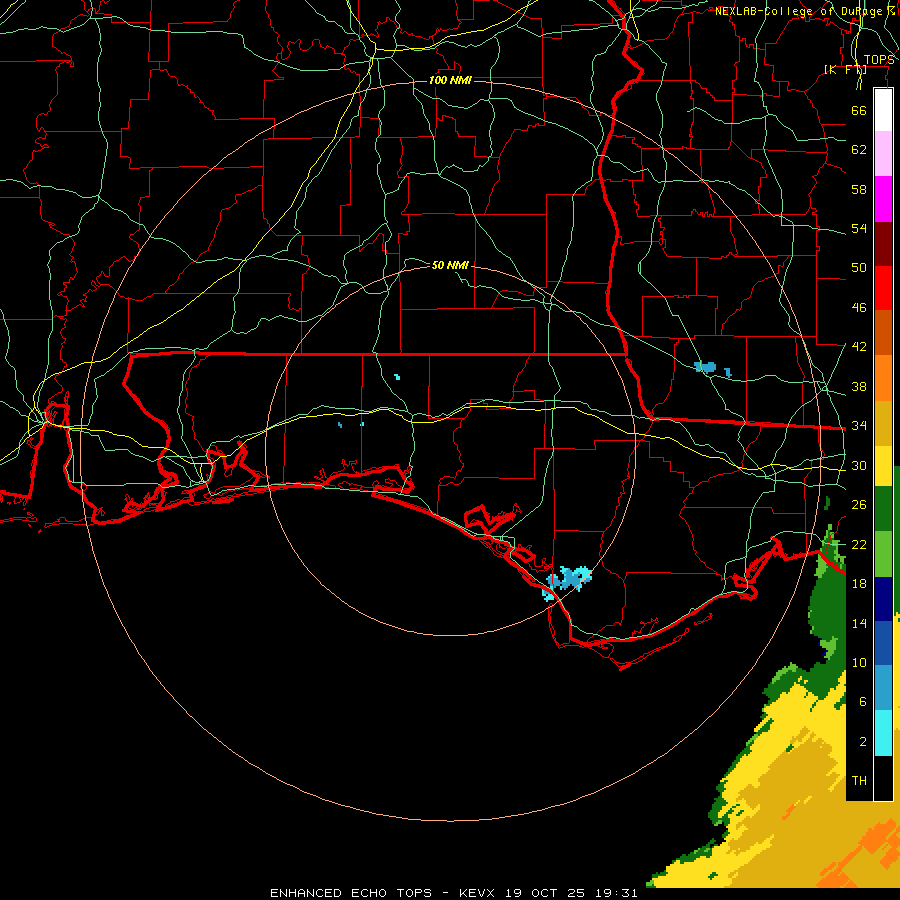Click the cyan legend swatch
This screenshot has height=900, width=900.
point(883,733)
